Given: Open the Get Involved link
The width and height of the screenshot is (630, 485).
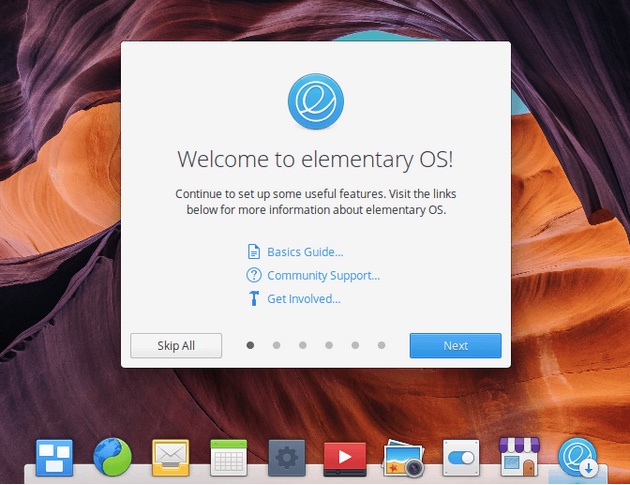Looking at the screenshot, I should (304, 299).
